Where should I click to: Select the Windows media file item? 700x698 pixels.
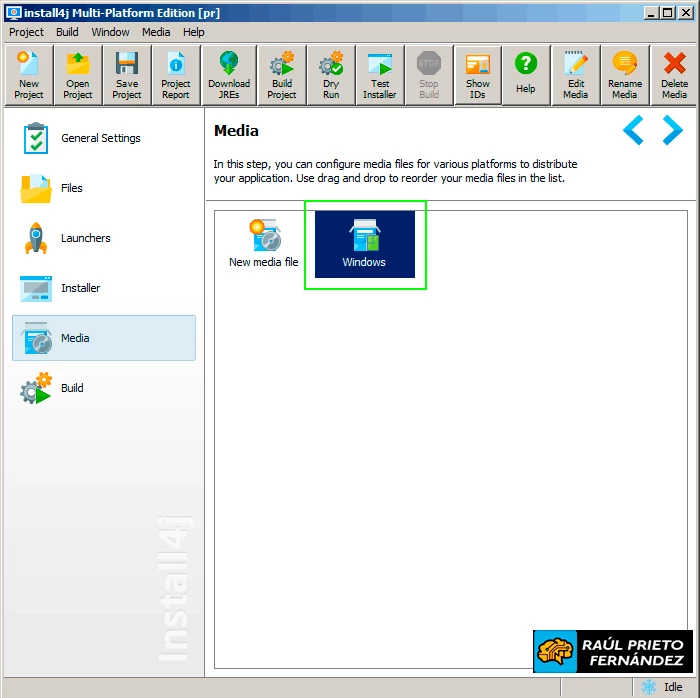click(x=365, y=244)
